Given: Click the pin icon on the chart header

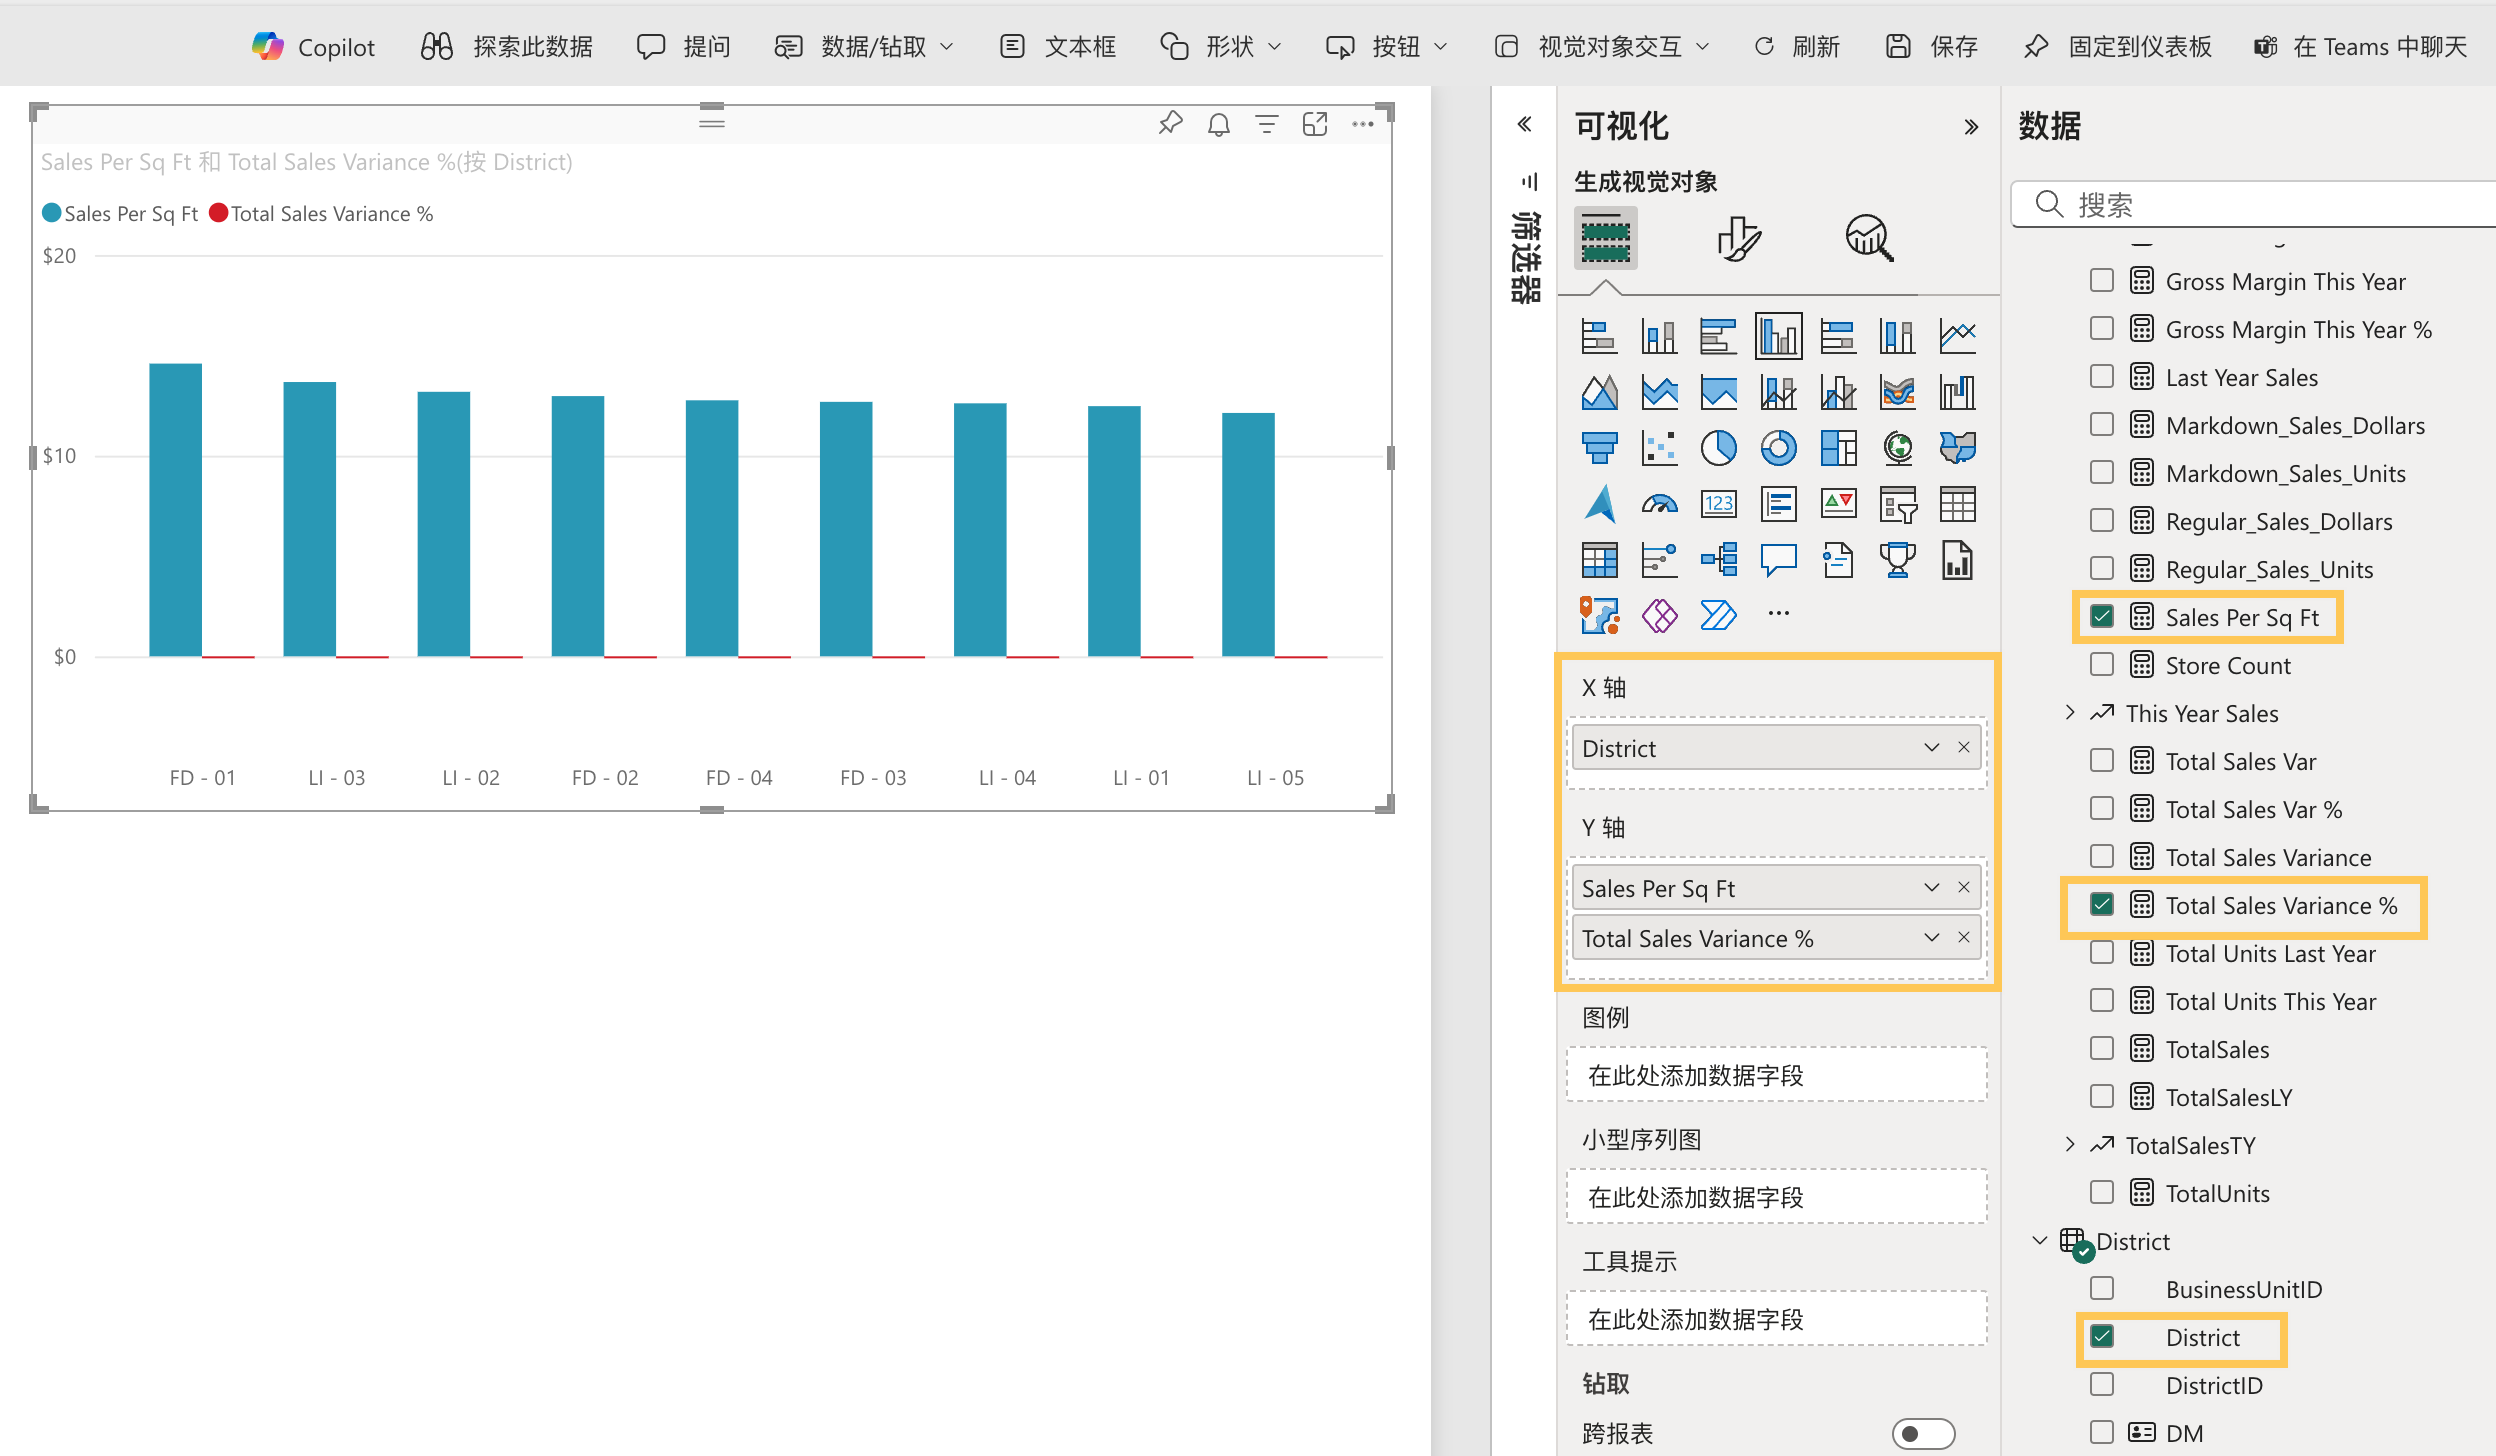Looking at the screenshot, I should 1170,123.
